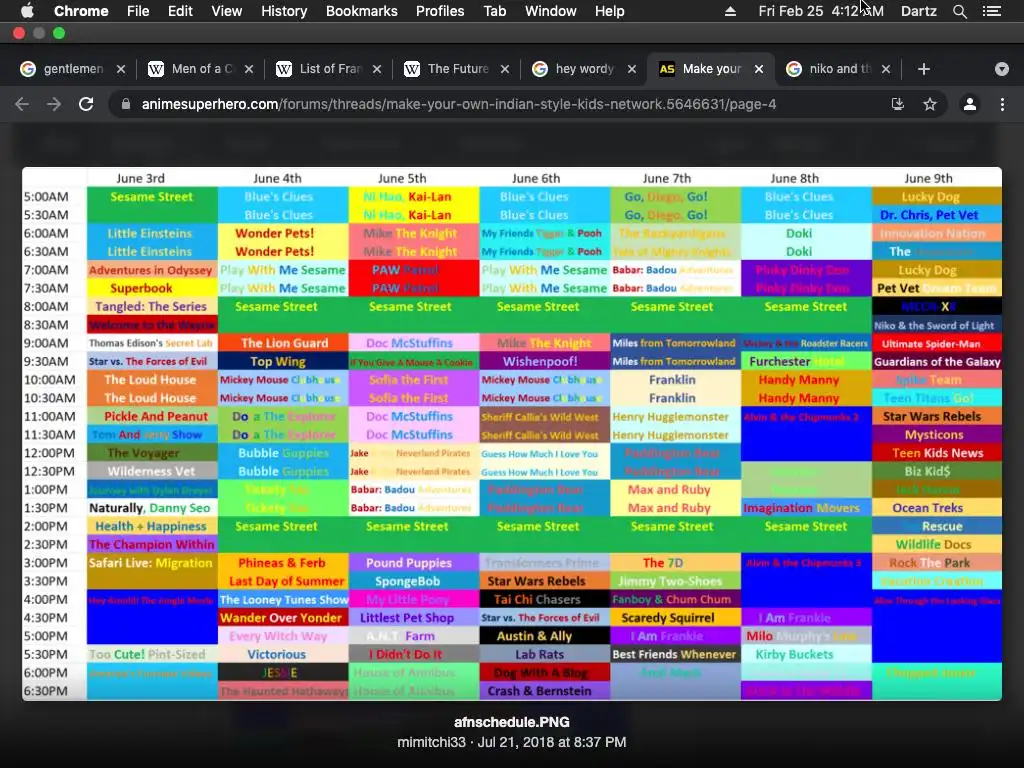This screenshot has height=768, width=1024.
Task: Click the 'Teen Kids News' schedule cell
Action: tap(938, 453)
